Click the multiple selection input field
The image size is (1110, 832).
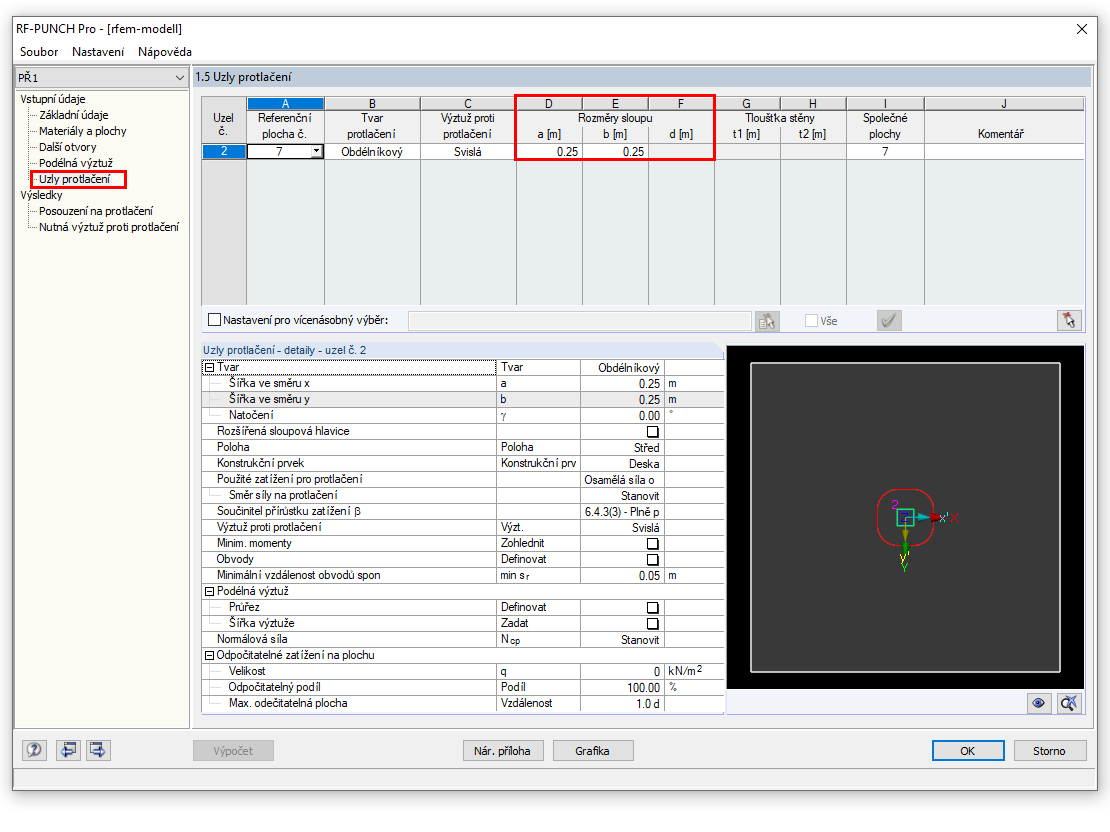pos(580,321)
